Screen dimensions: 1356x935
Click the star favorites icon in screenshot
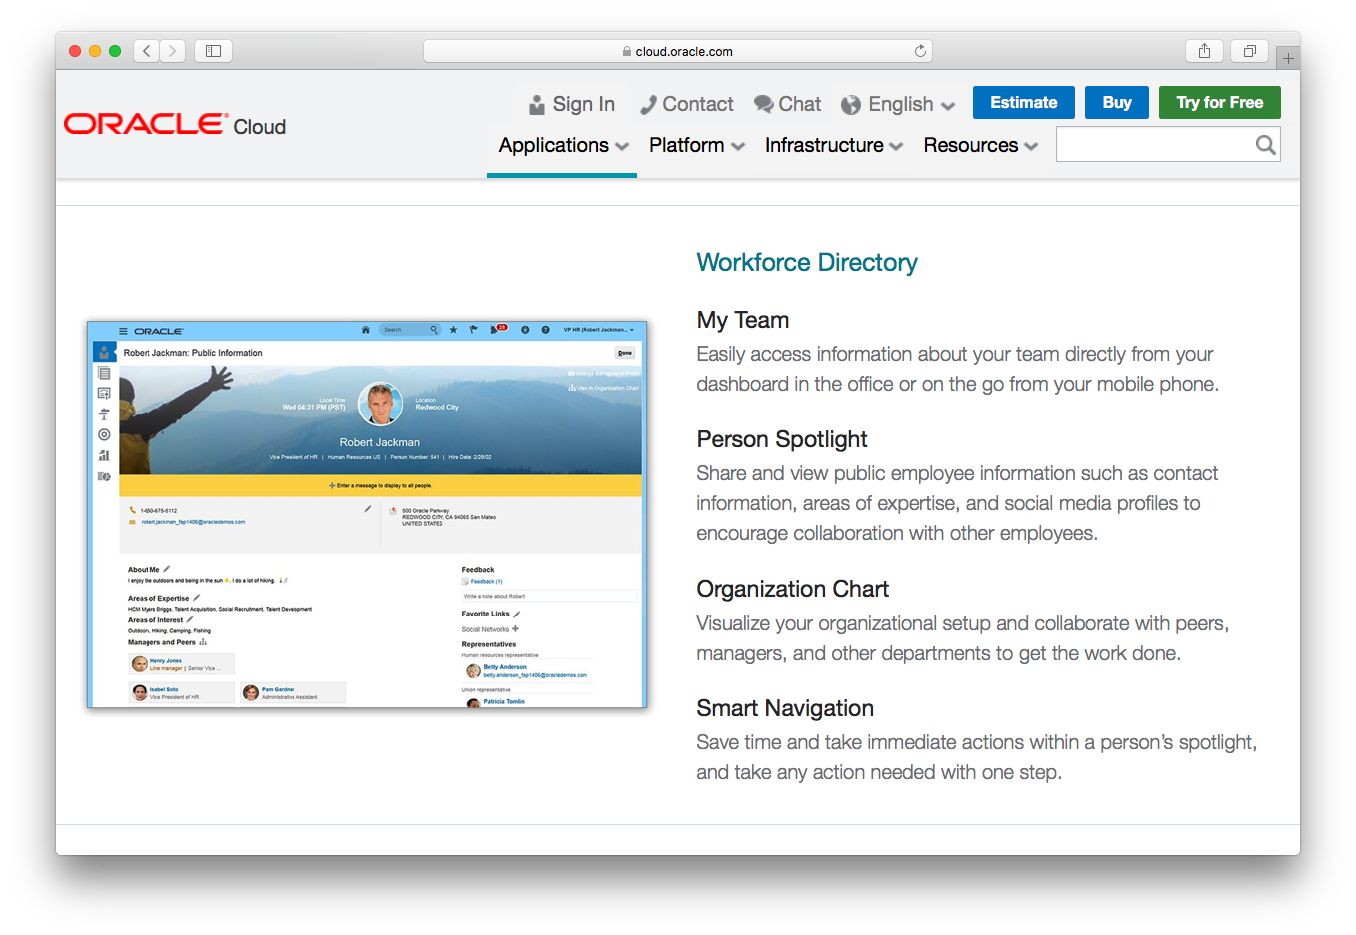click(454, 330)
